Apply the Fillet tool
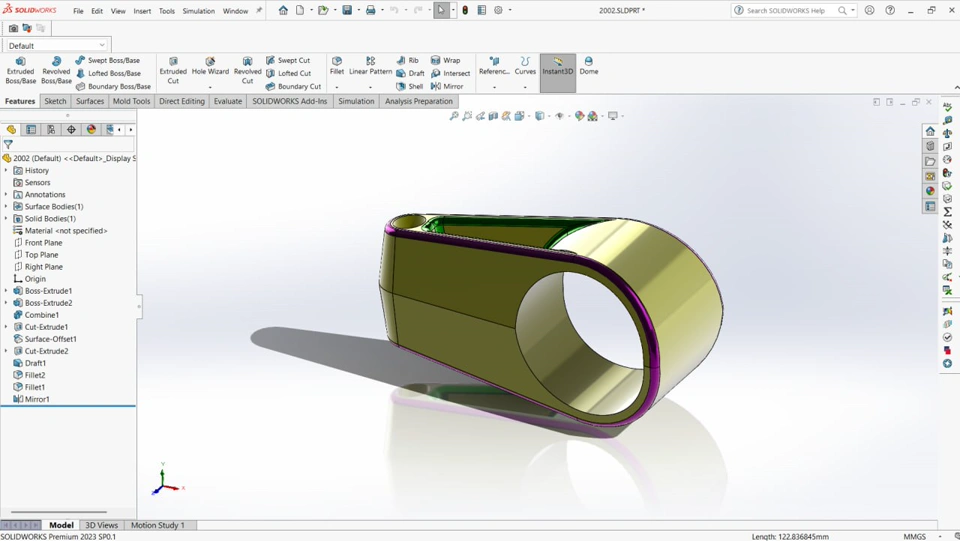 pyautogui.click(x=337, y=66)
